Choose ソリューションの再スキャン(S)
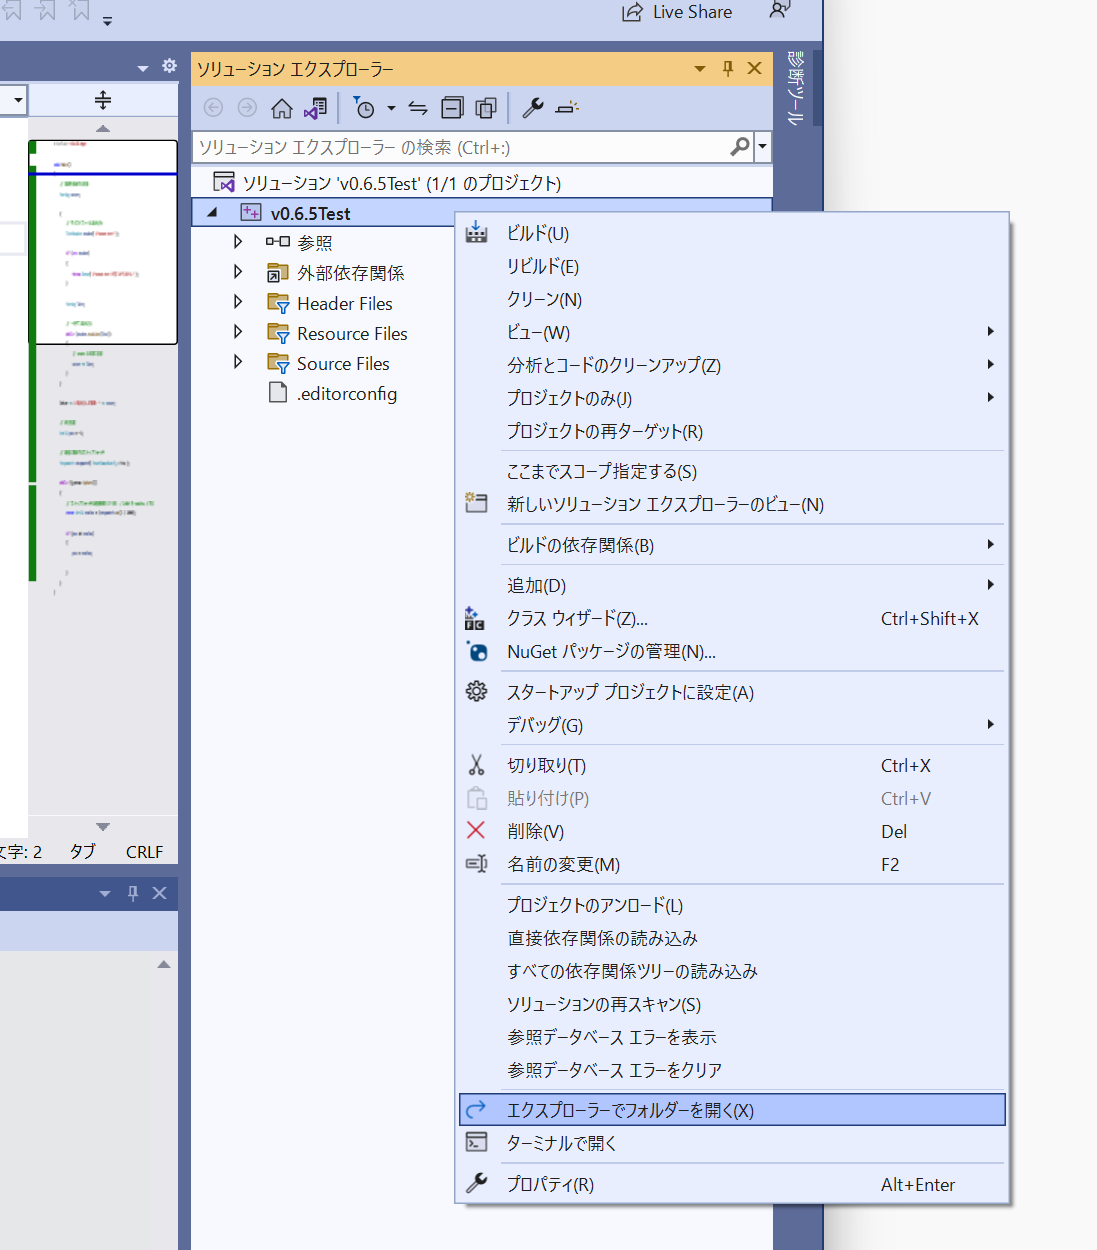Viewport: 1097px width, 1250px height. 732,1004
